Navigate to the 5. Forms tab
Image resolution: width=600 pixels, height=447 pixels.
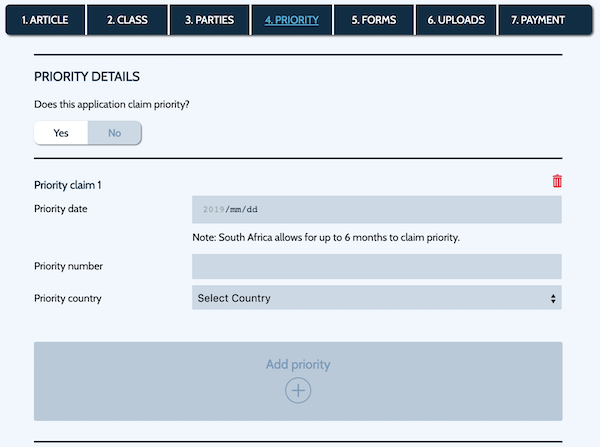(374, 20)
